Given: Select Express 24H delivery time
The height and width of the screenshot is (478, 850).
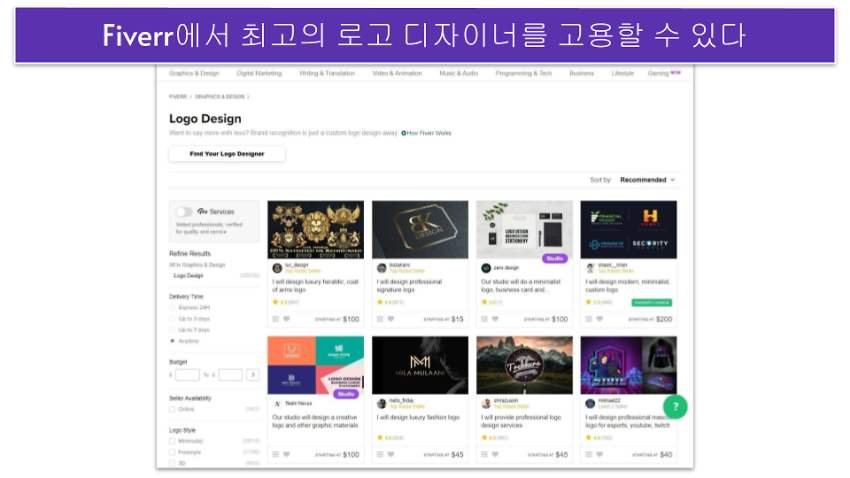Looking at the screenshot, I should tap(172, 308).
